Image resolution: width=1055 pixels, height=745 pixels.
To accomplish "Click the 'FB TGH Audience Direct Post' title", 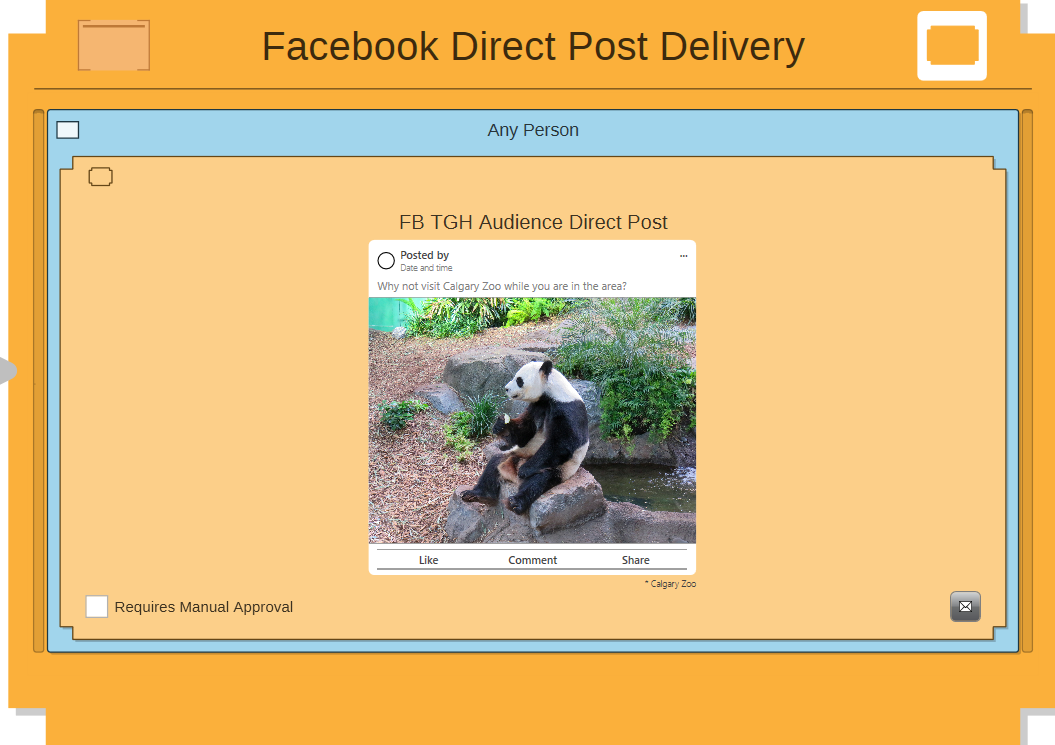I will click(533, 222).
